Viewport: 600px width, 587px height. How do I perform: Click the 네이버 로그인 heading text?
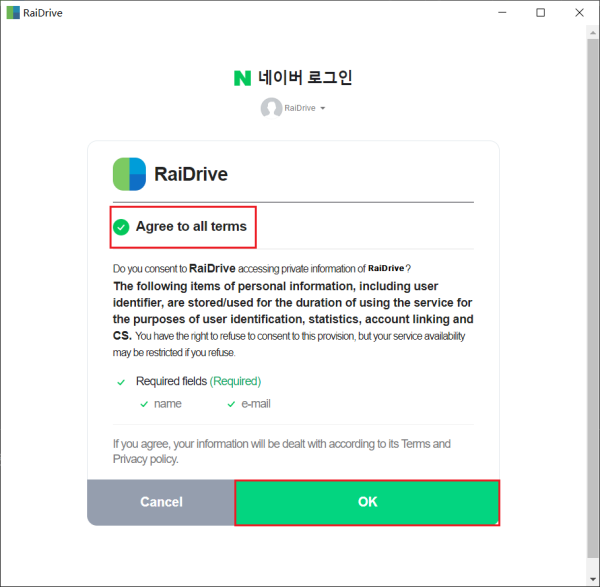tap(305, 78)
